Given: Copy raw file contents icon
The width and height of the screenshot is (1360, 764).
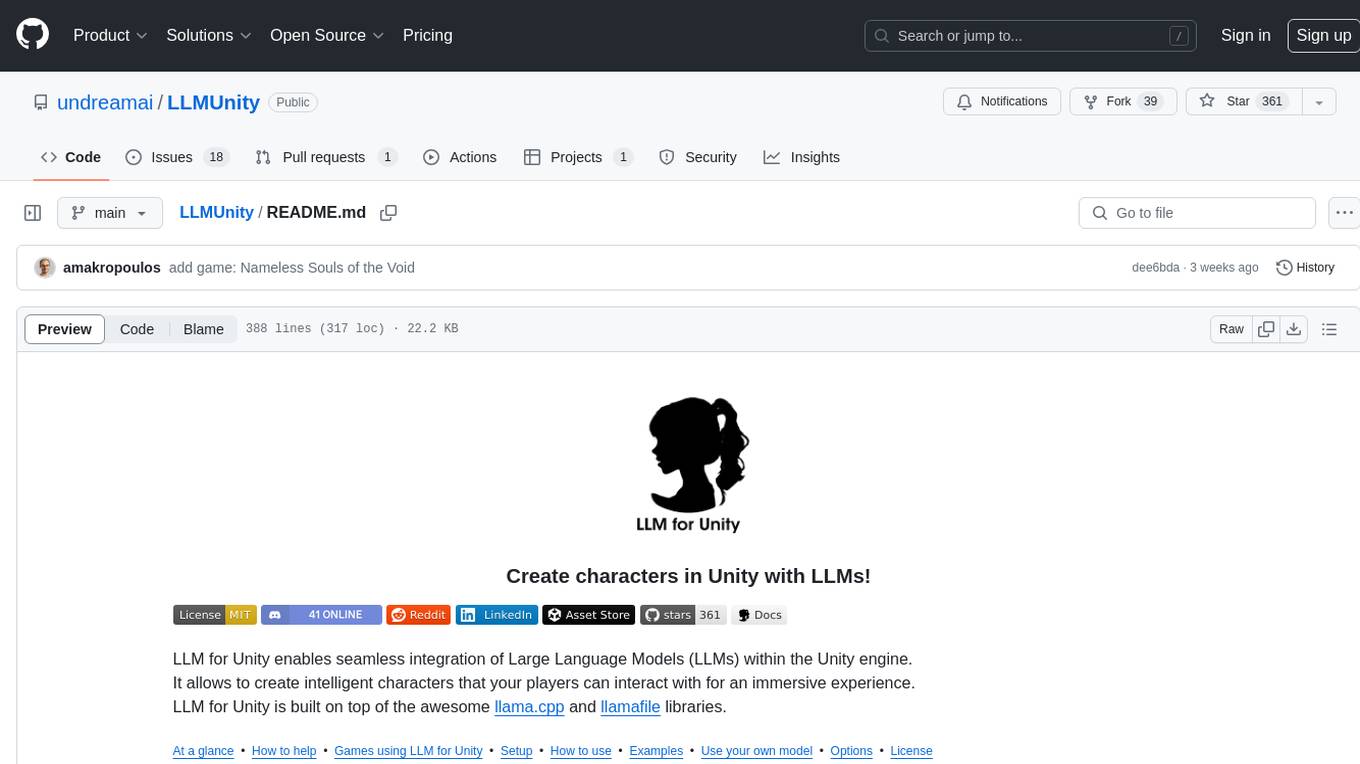Looking at the screenshot, I should click(x=1267, y=329).
